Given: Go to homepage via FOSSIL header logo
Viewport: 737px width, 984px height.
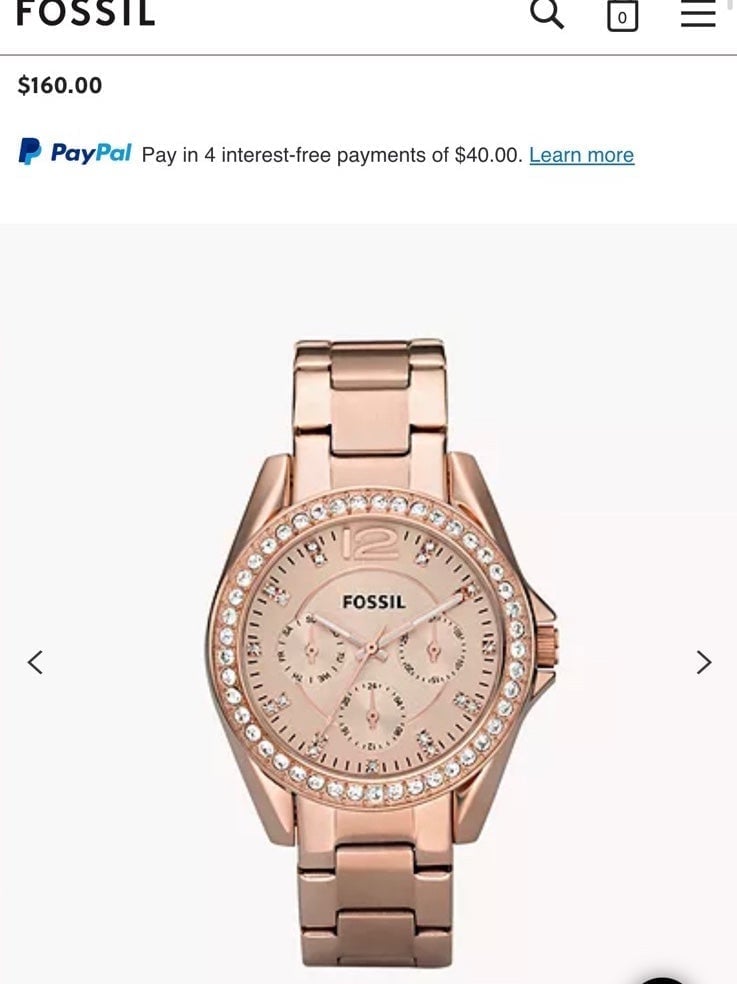Looking at the screenshot, I should tap(85, 13).
